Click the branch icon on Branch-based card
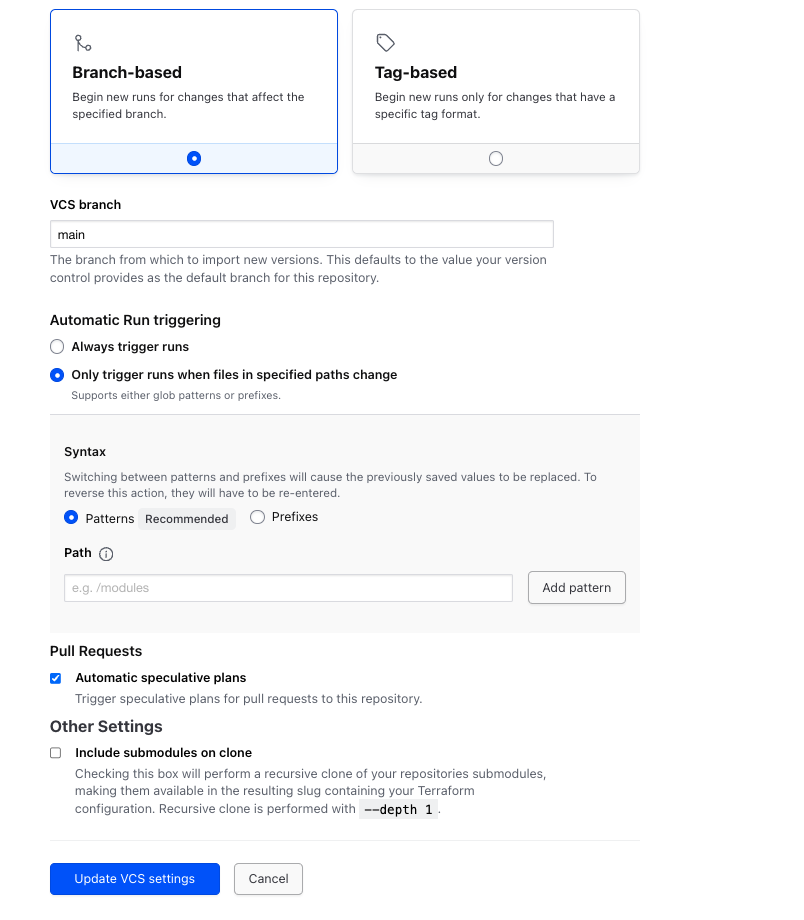Screen dimensions: 804x920 click(x=83, y=43)
